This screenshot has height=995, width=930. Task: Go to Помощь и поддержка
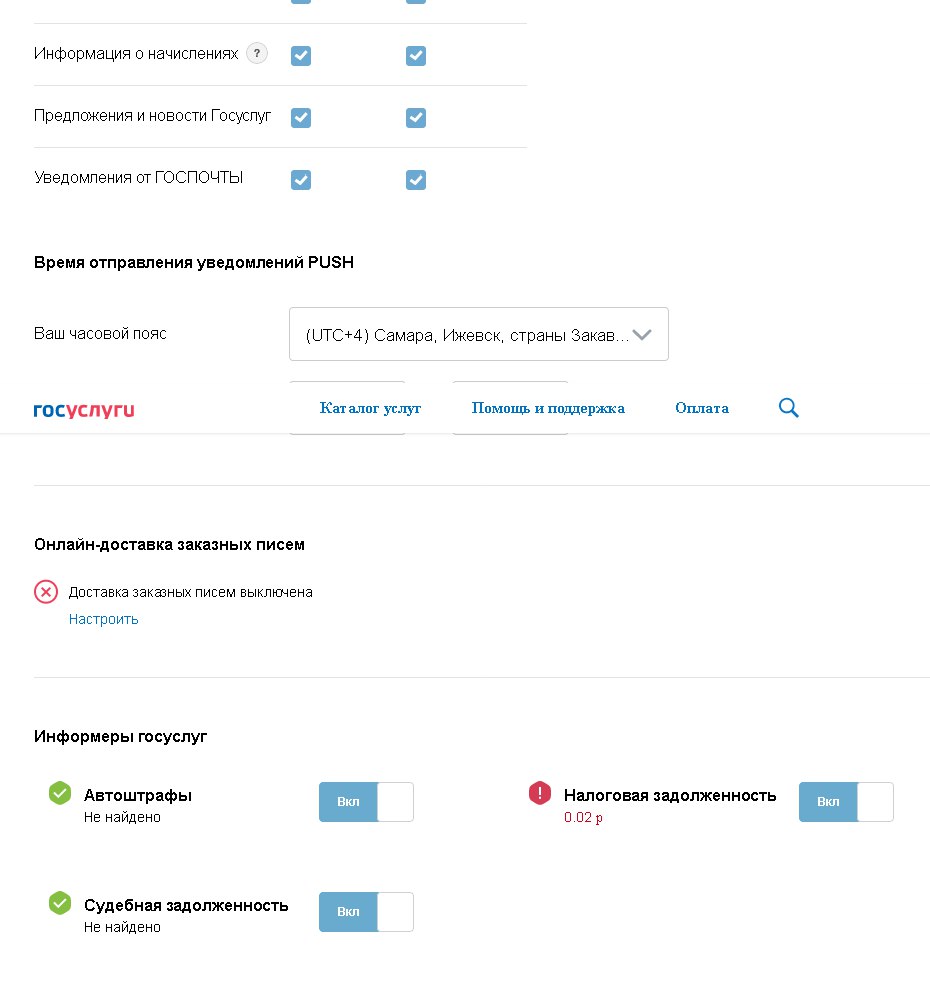coord(548,408)
